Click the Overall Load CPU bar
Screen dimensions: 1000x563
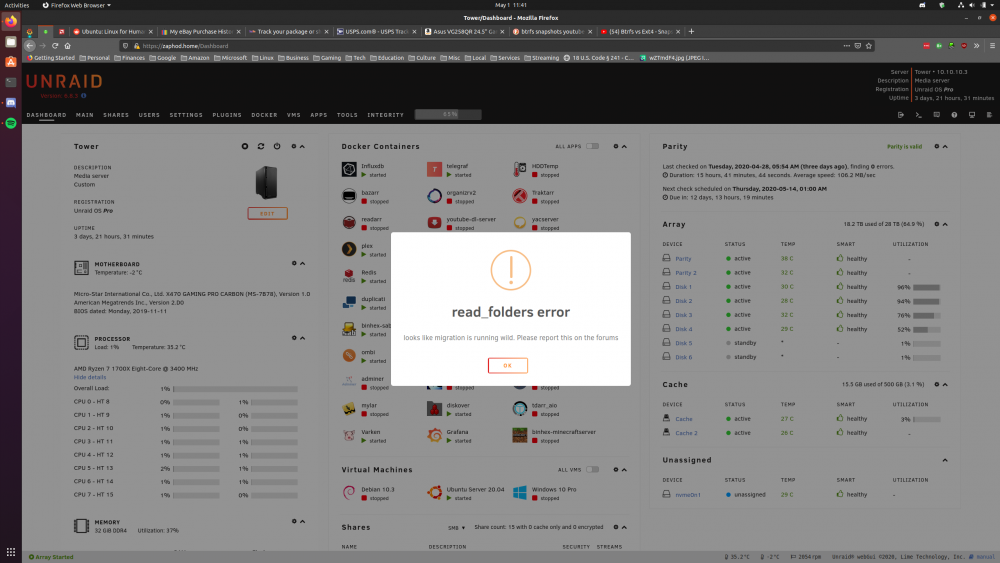[x=235, y=388]
